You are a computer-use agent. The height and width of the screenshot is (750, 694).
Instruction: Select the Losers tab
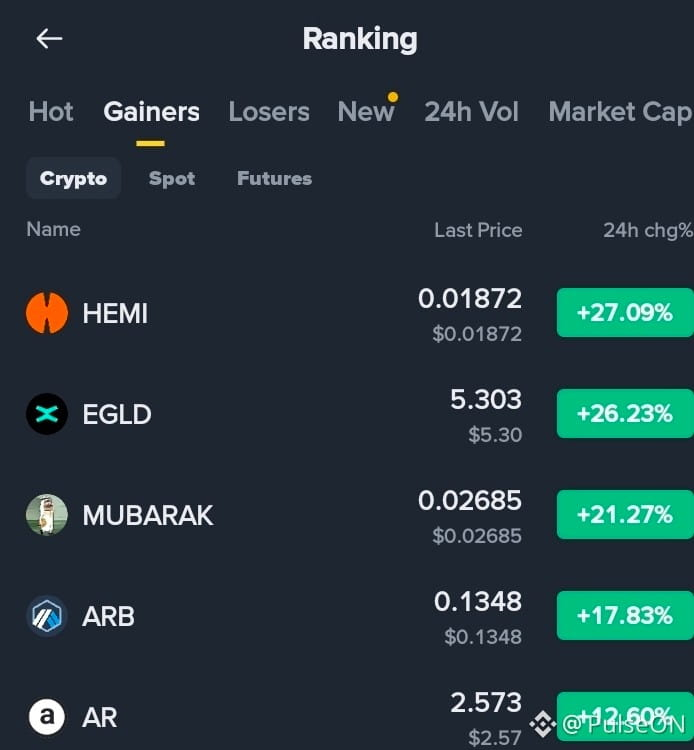pyautogui.click(x=269, y=112)
